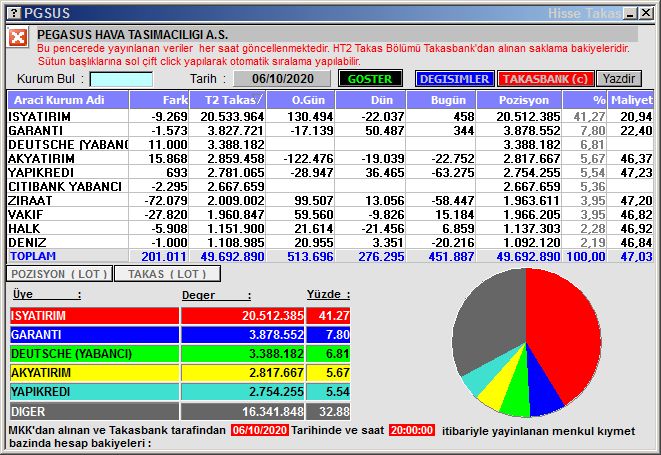Image resolution: width=661 pixels, height=455 pixels.
Task: Click total Fark value 201.011
Action: pos(164,256)
